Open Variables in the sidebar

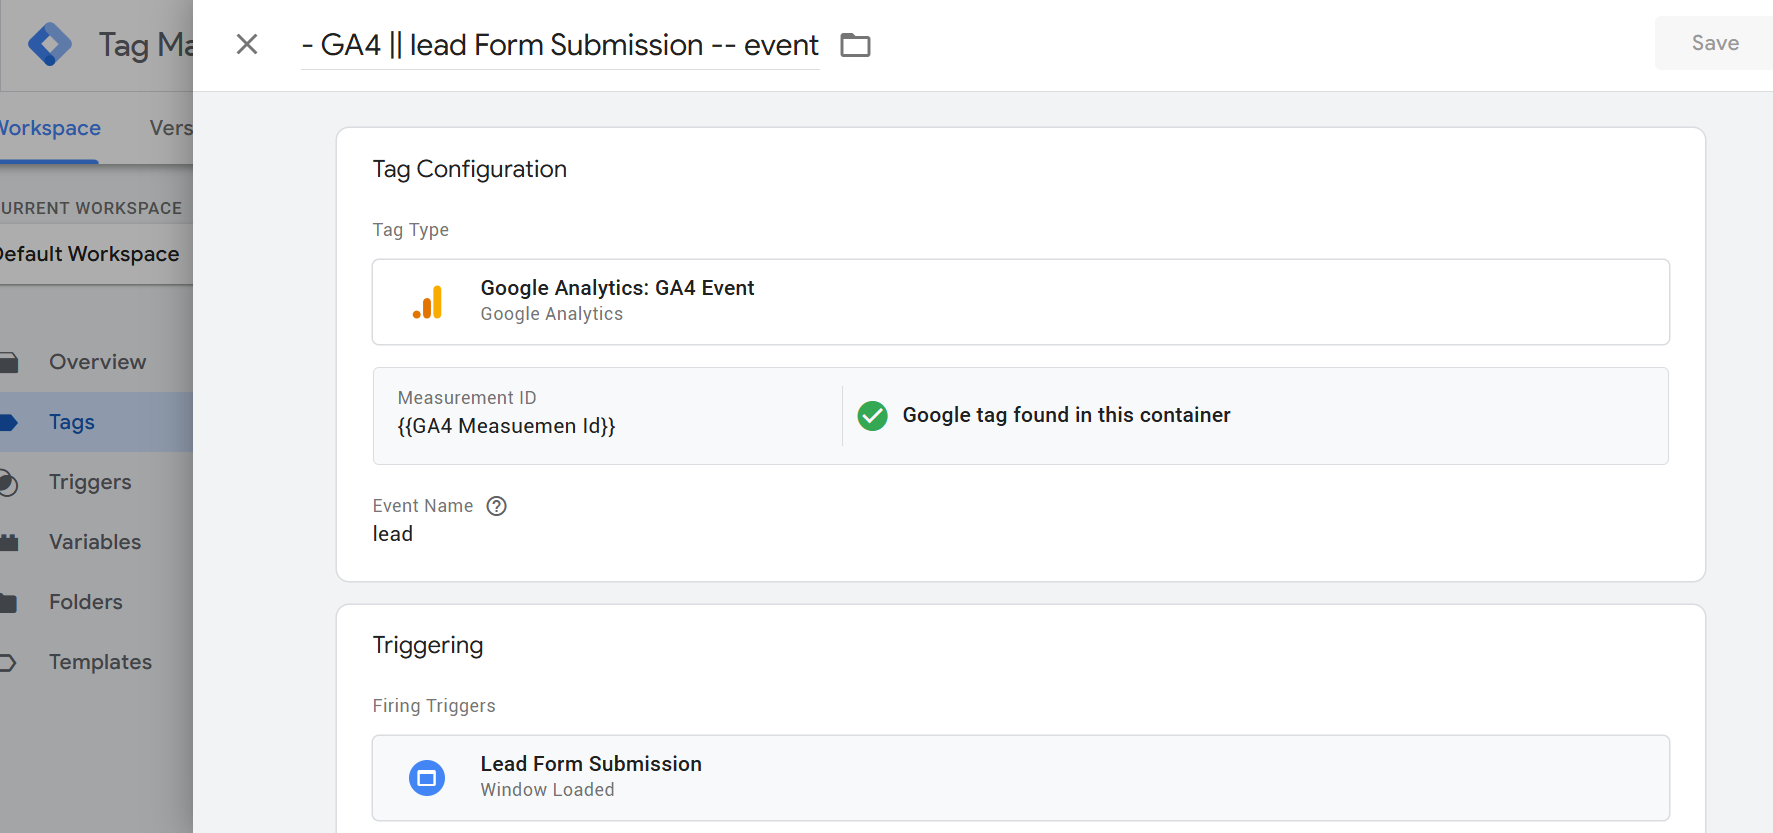[x=96, y=542]
